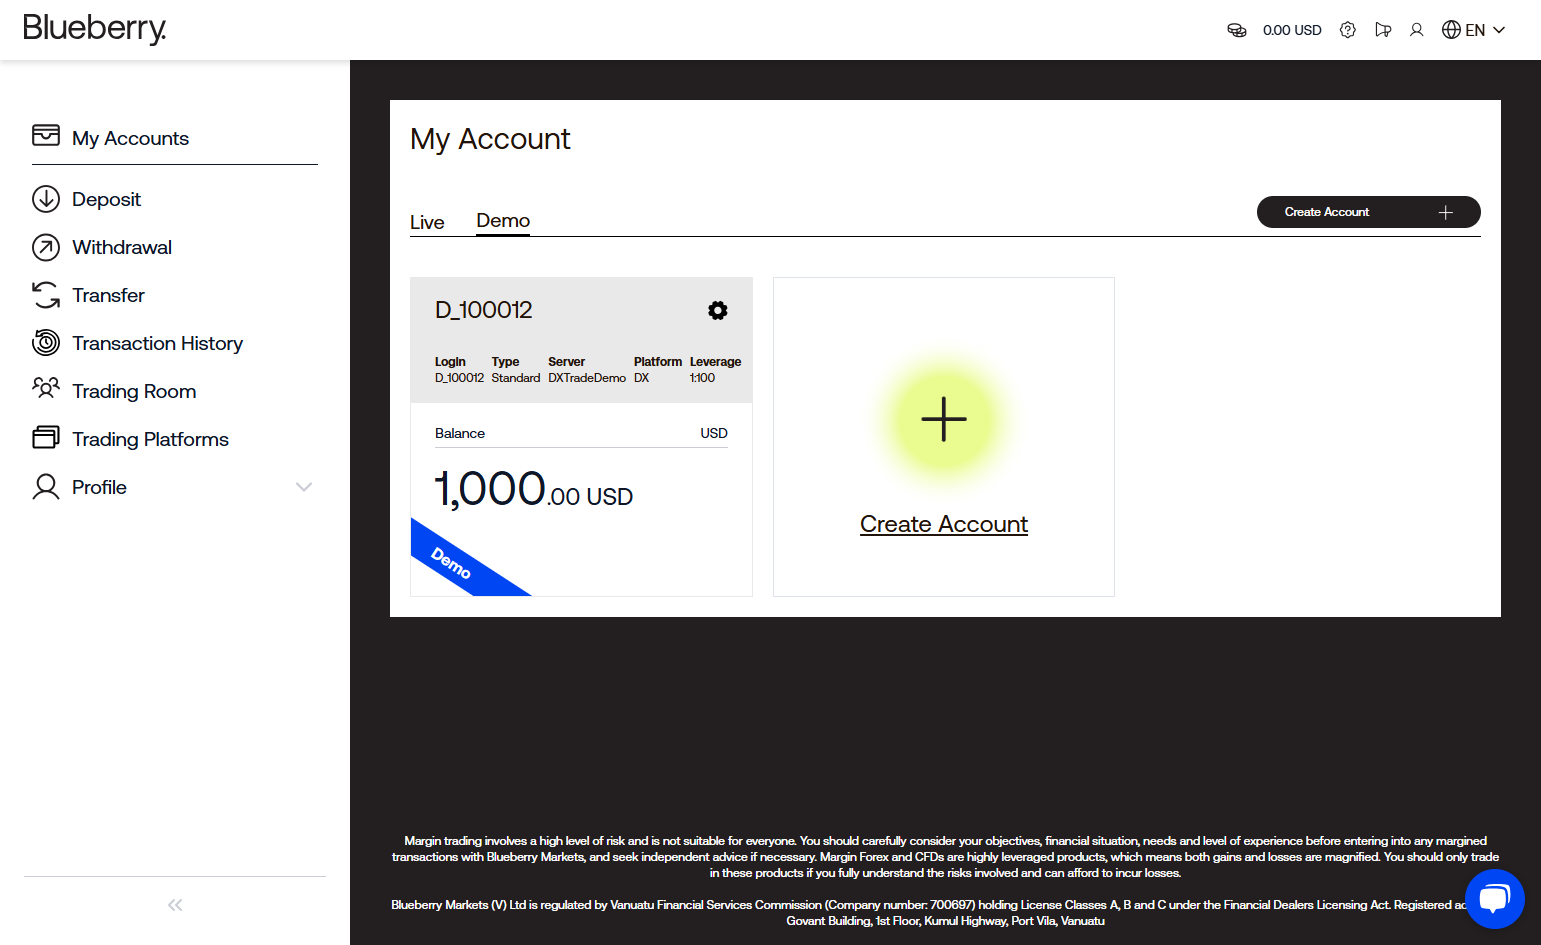Select the Demo accounts tab

pyautogui.click(x=503, y=221)
